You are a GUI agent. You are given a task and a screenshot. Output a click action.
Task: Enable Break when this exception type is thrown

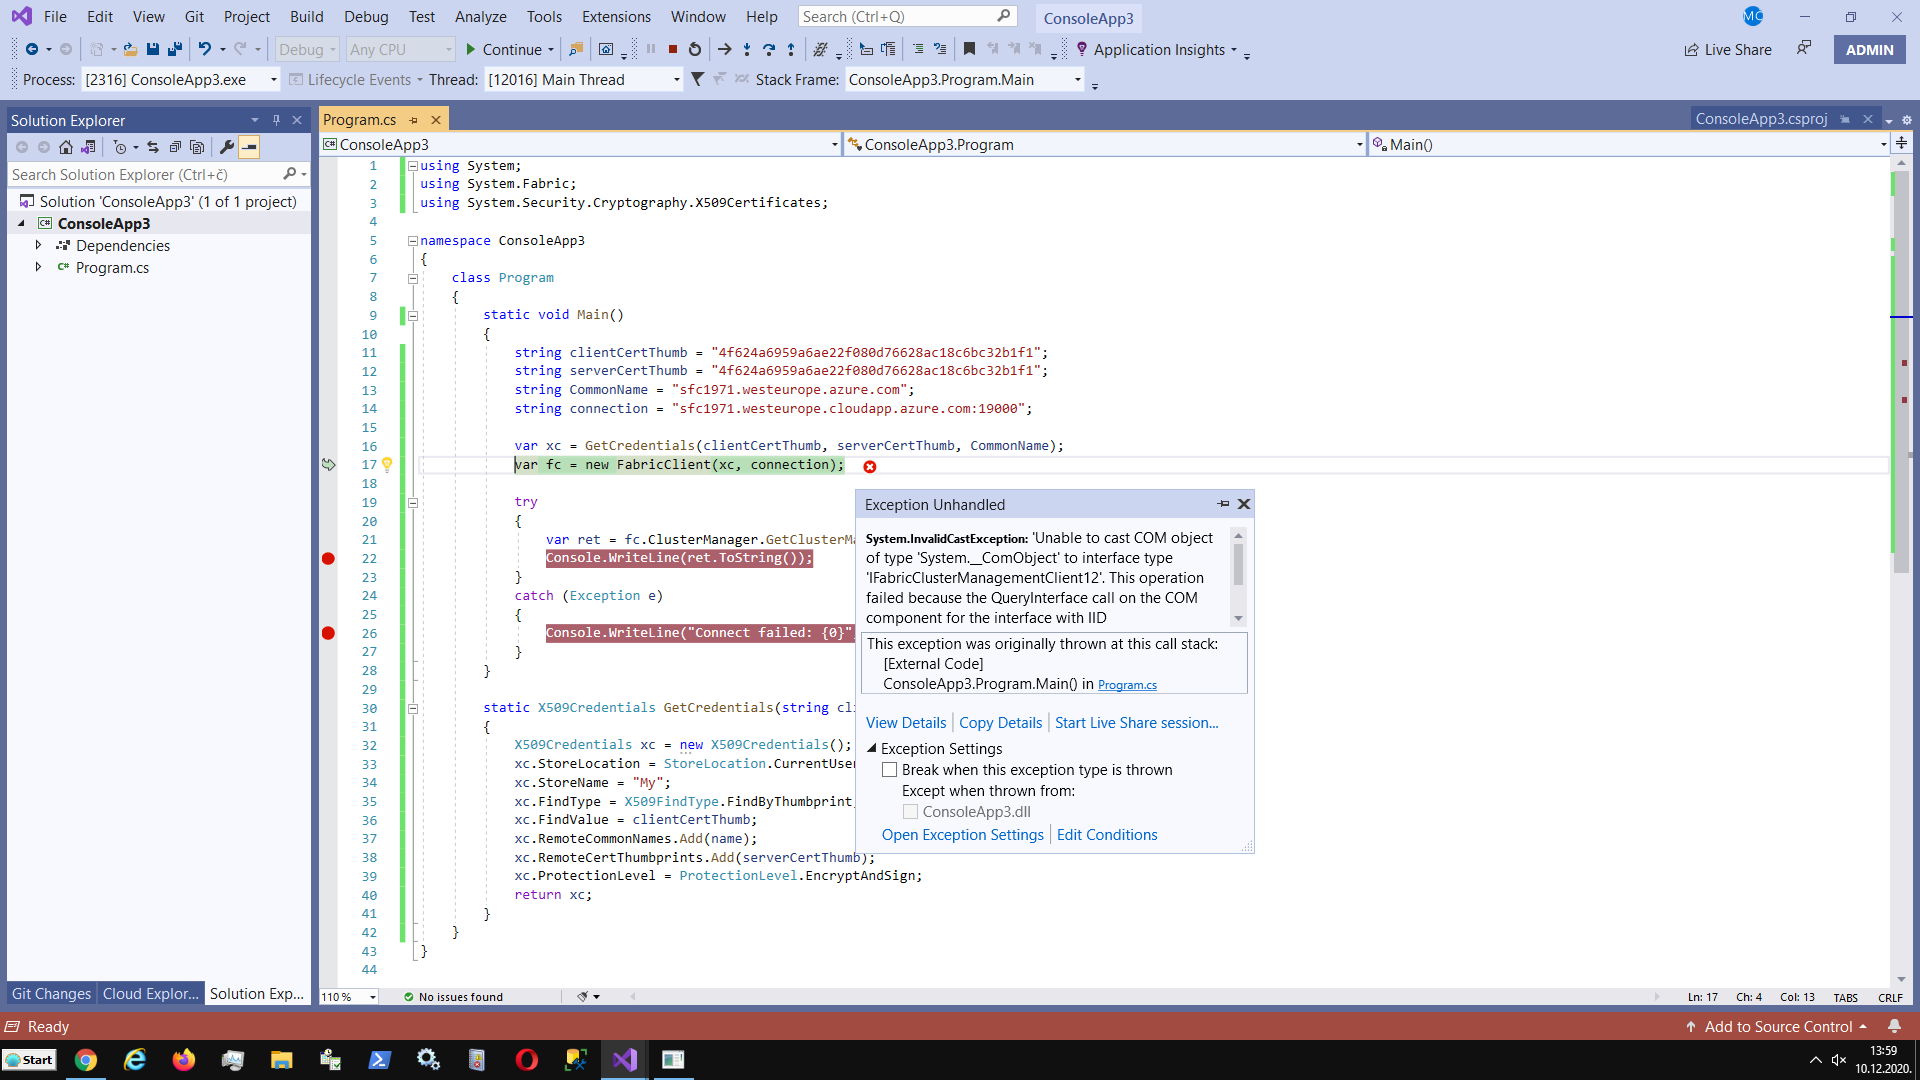coord(890,770)
